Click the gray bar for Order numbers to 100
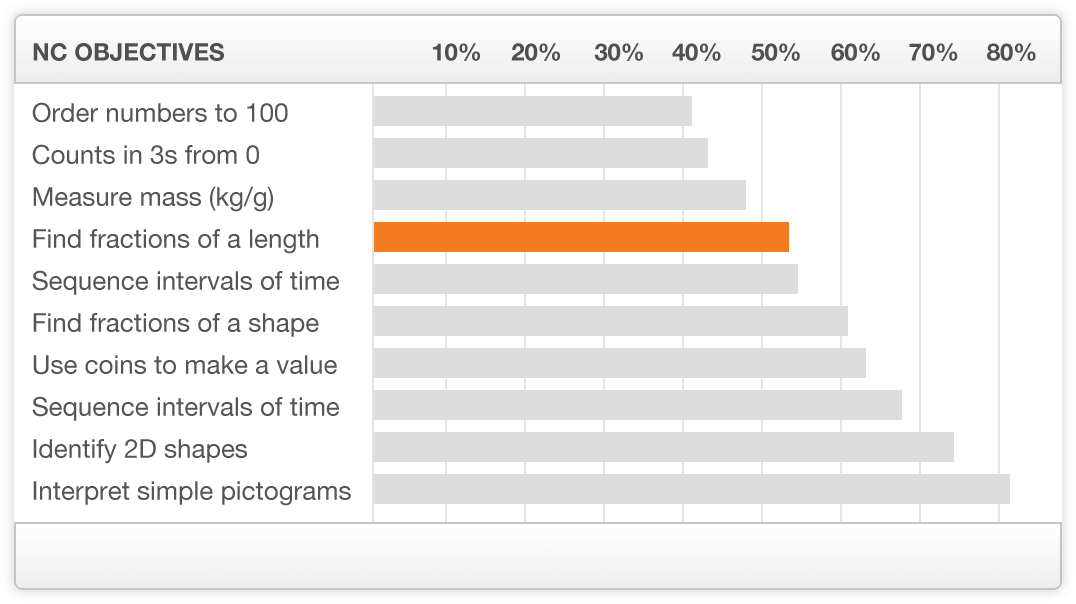 tap(532, 111)
